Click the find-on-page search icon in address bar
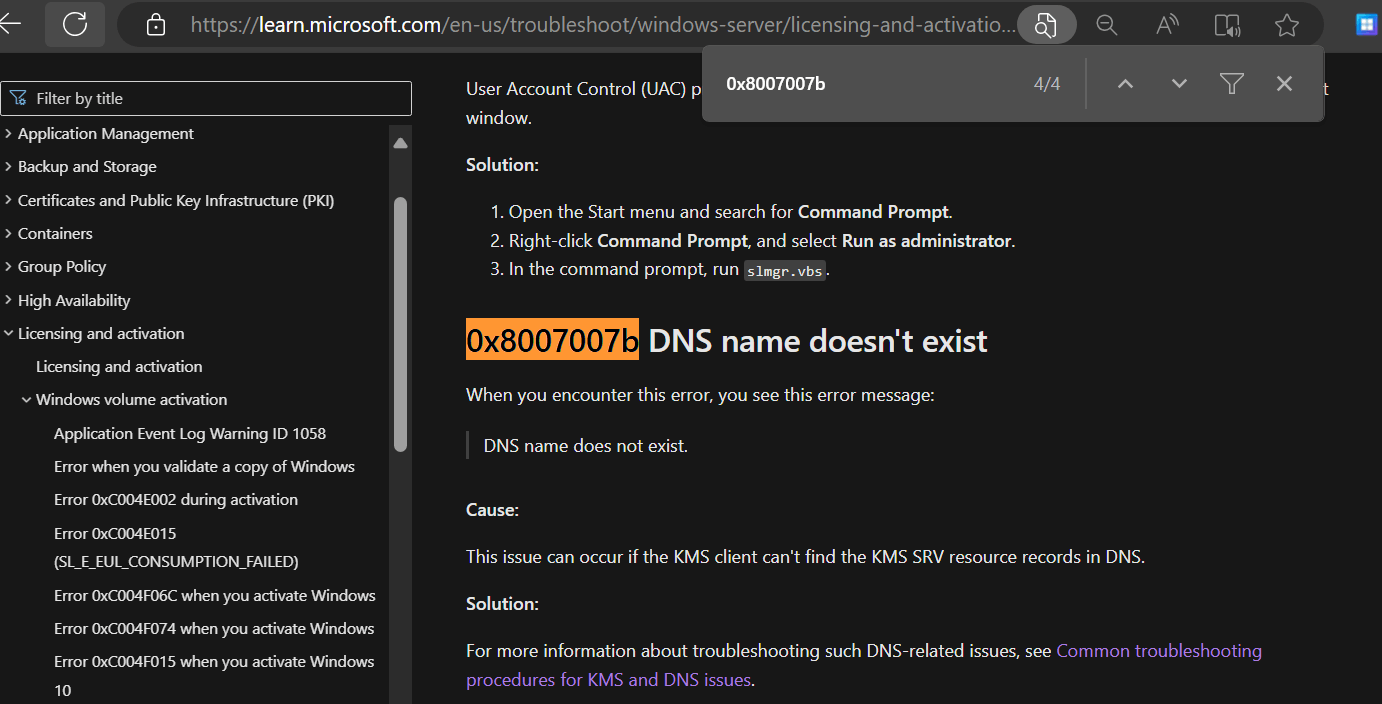The width and height of the screenshot is (1382, 704). [1046, 25]
